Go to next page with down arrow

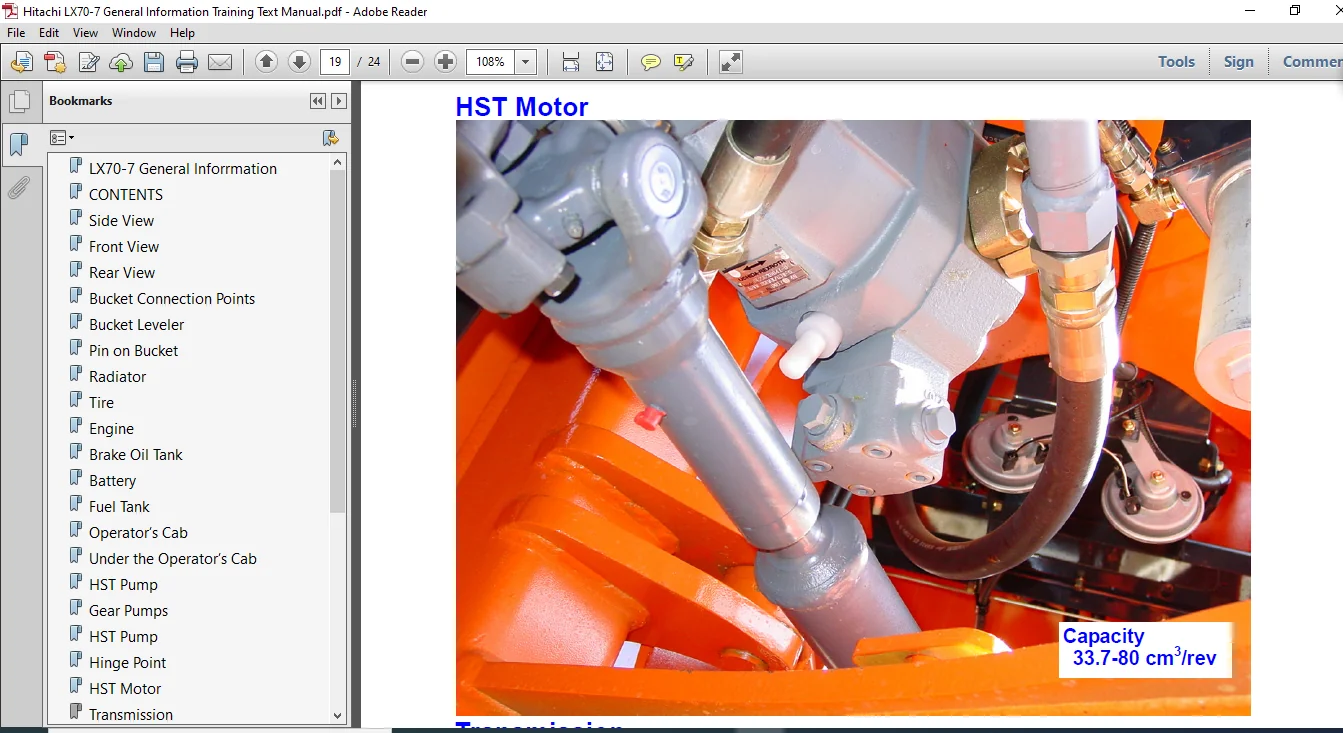[x=299, y=62]
